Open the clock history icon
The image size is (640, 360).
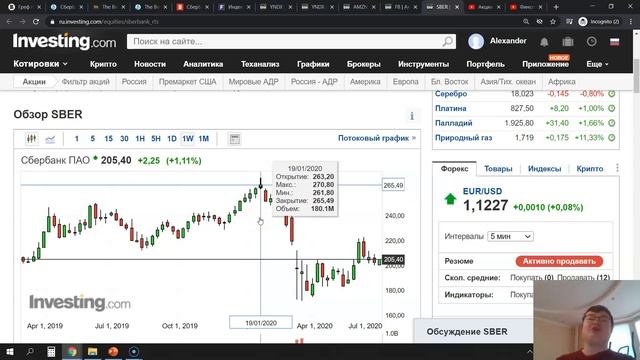[x=591, y=41]
